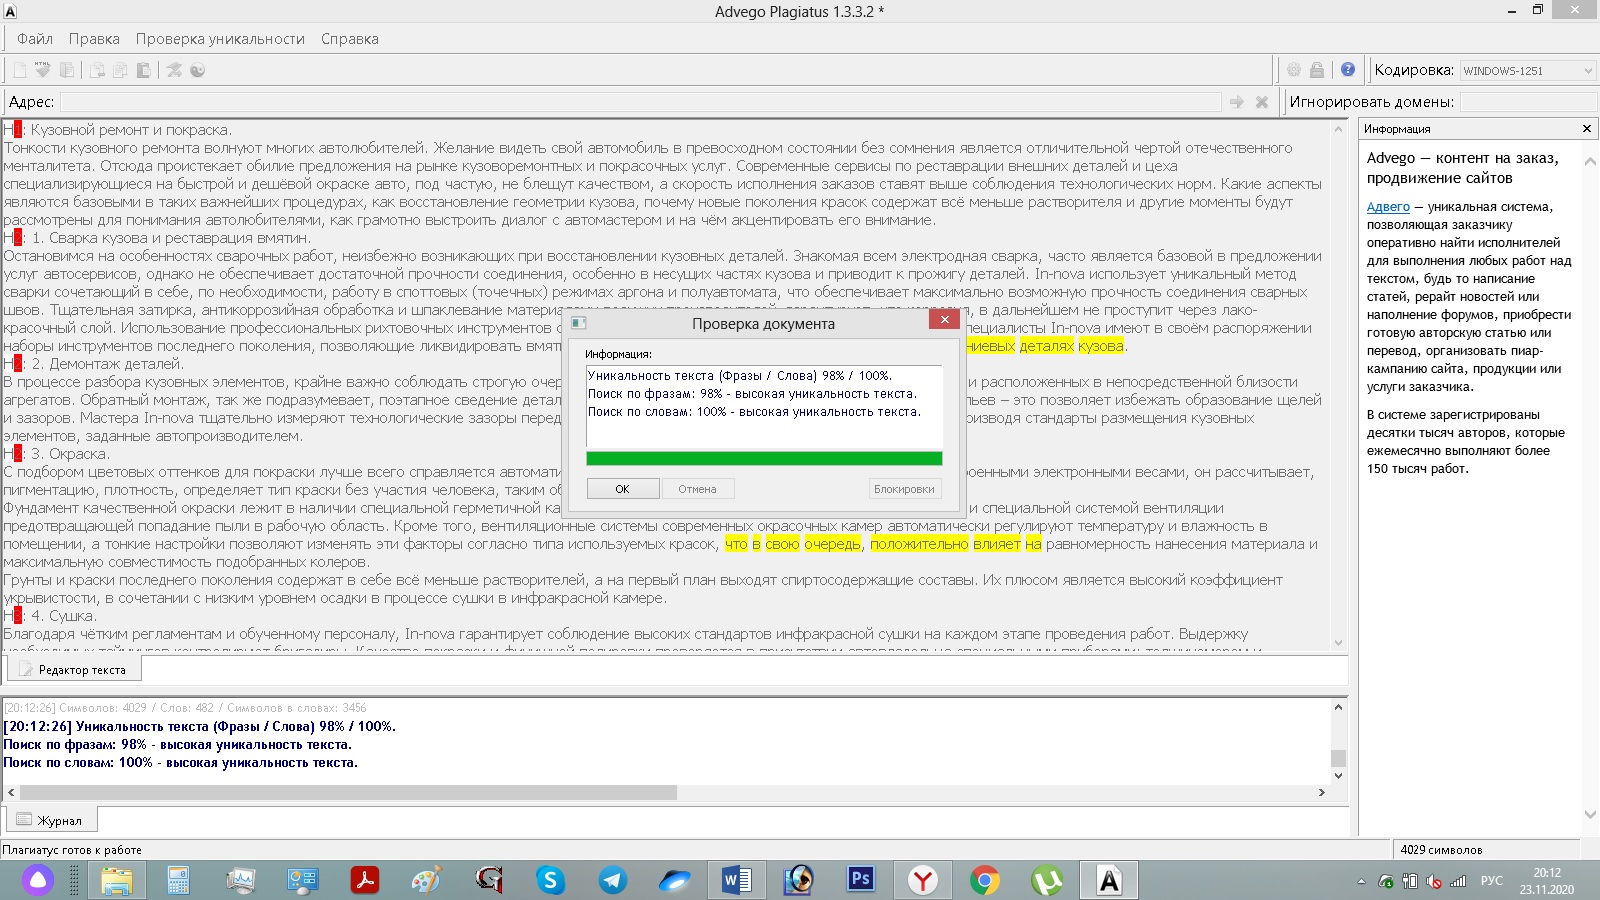Click the up arrow of the journal scrollbar
This screenshot has height=900, width=1600.
point(1339,707)
